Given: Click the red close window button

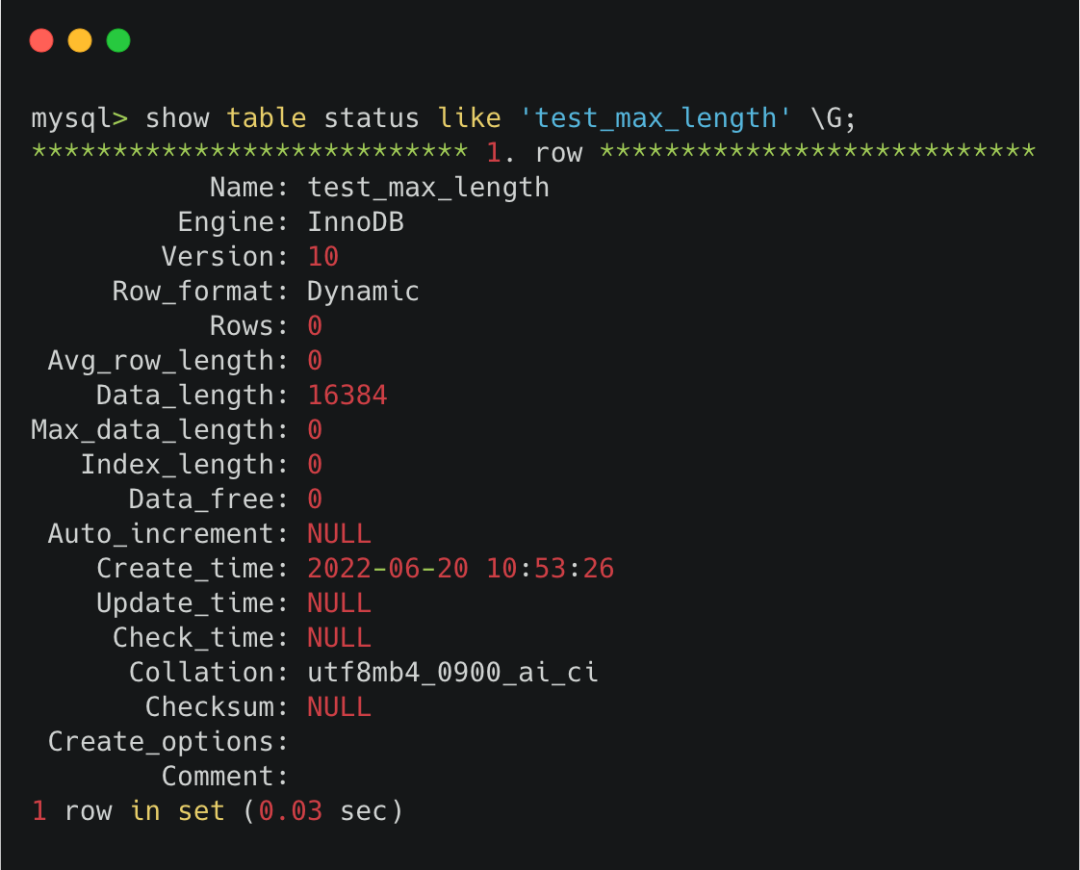Looking at the screenshot, I should (41, 41).
